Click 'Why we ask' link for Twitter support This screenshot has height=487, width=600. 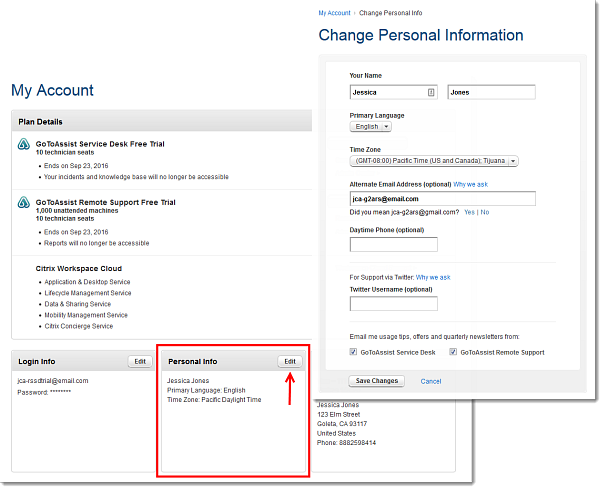coord(433,277)
